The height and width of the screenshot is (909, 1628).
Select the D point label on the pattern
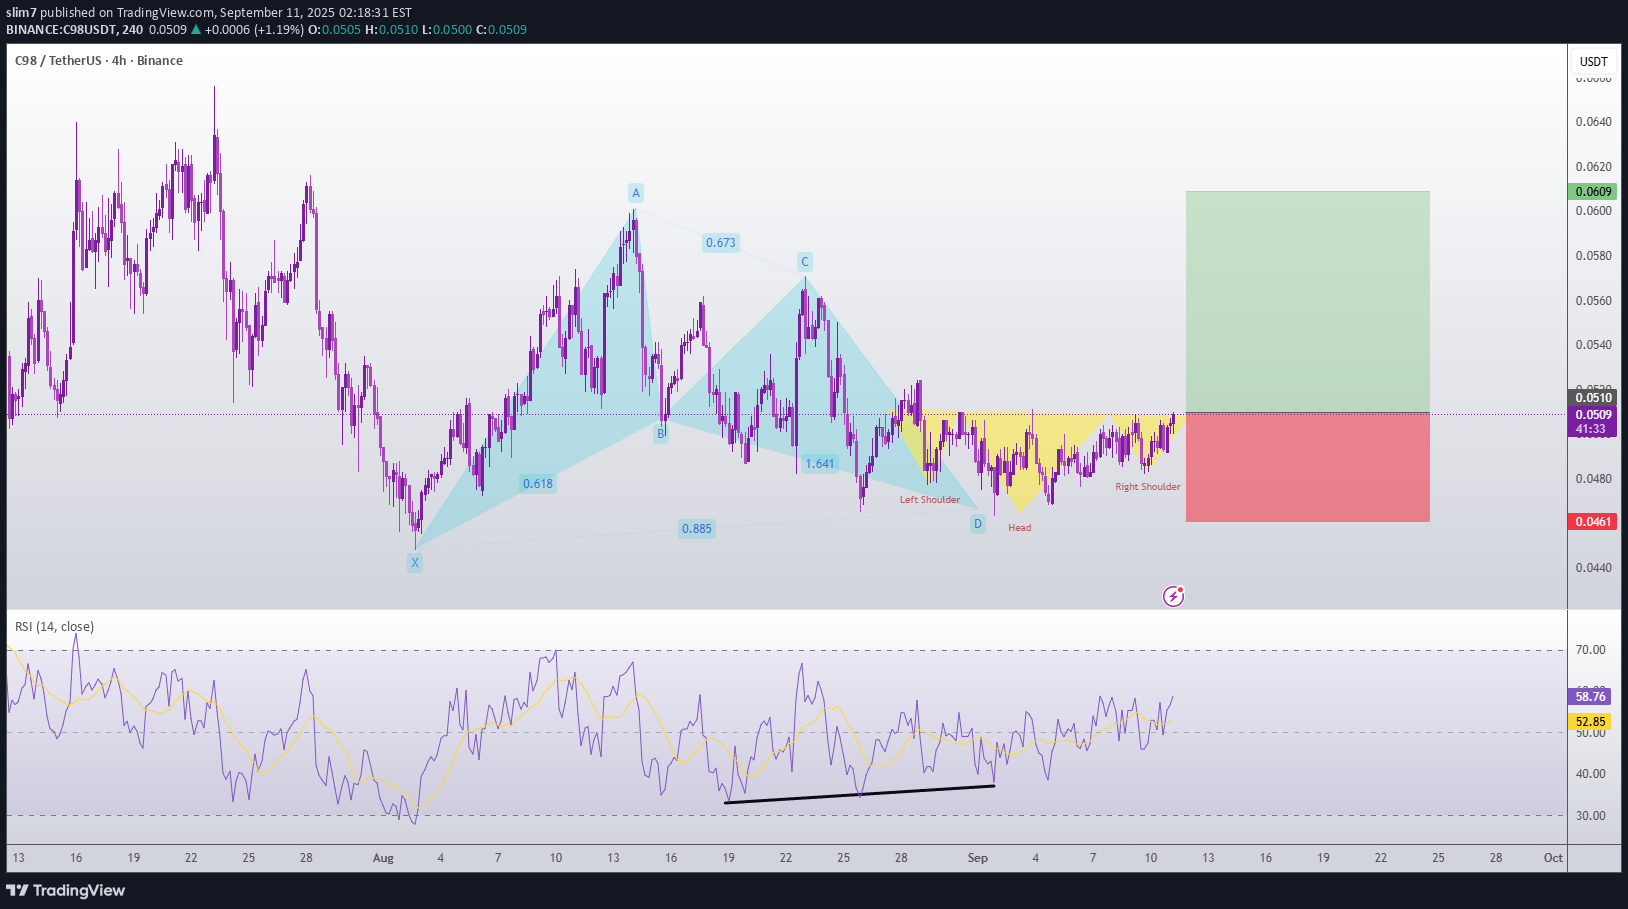[x=978, y=524]
